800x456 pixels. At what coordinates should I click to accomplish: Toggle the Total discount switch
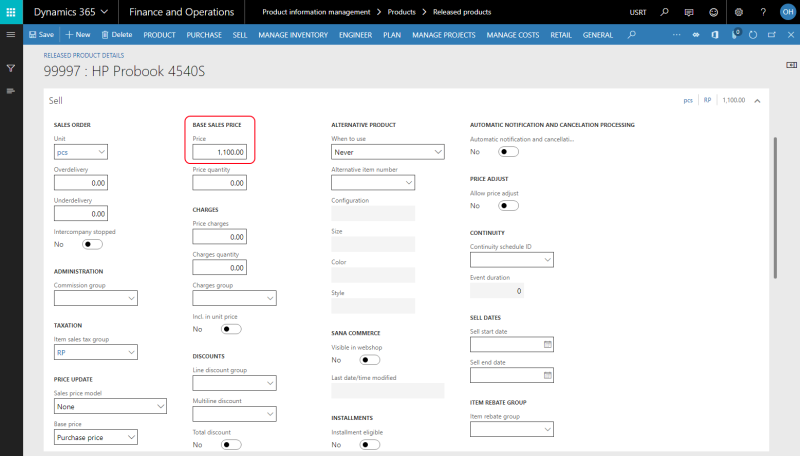click(x=231, y=445)
